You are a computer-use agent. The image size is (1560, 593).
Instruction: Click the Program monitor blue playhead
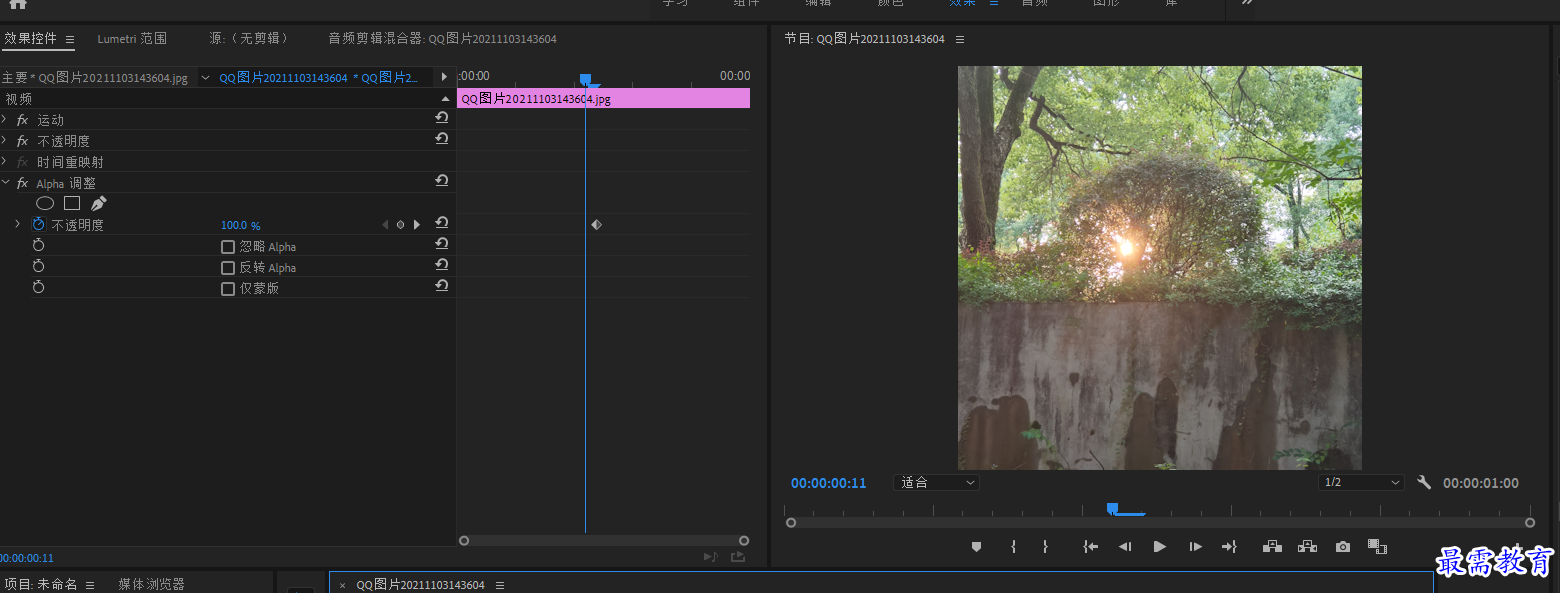(x=1112, y=509)
